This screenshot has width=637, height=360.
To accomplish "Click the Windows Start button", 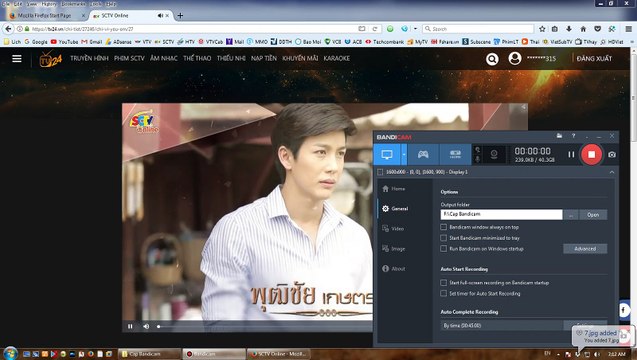I will 10,353.
